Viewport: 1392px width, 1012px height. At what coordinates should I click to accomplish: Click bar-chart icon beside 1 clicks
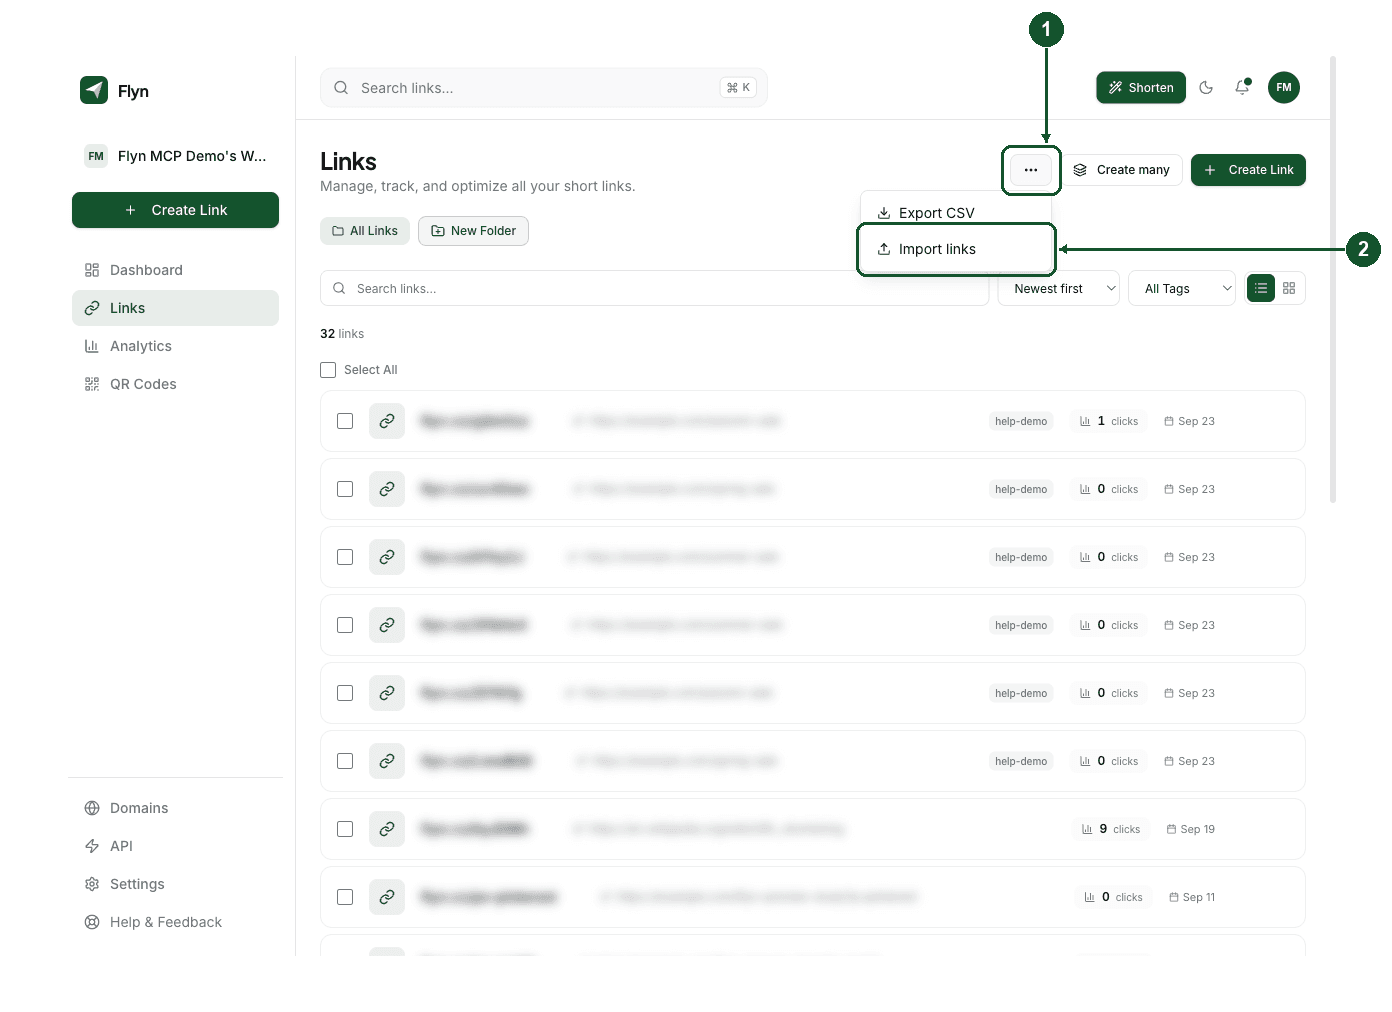pyautogui.click(x=1085, y=421)
